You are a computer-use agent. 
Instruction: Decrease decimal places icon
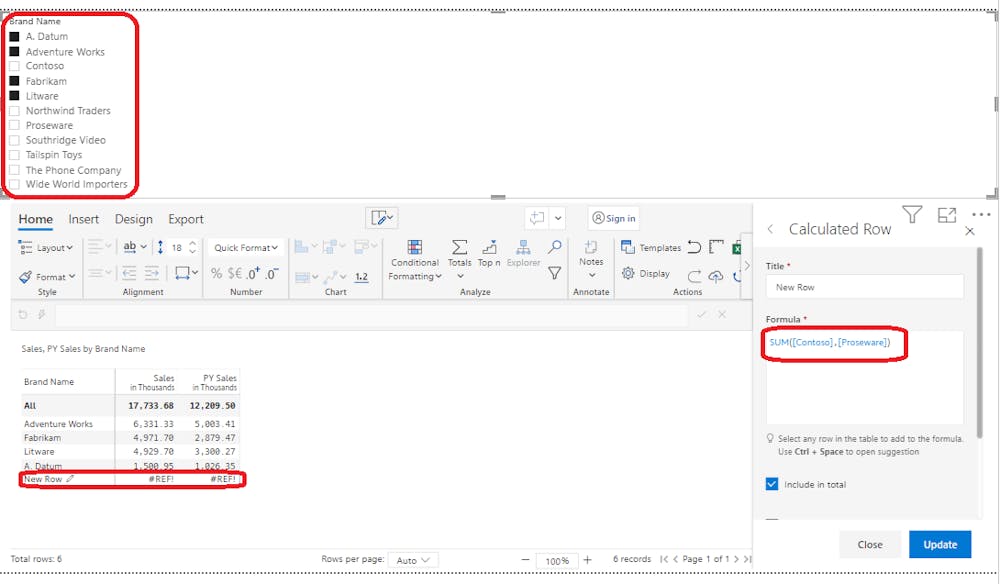point(272,274)
